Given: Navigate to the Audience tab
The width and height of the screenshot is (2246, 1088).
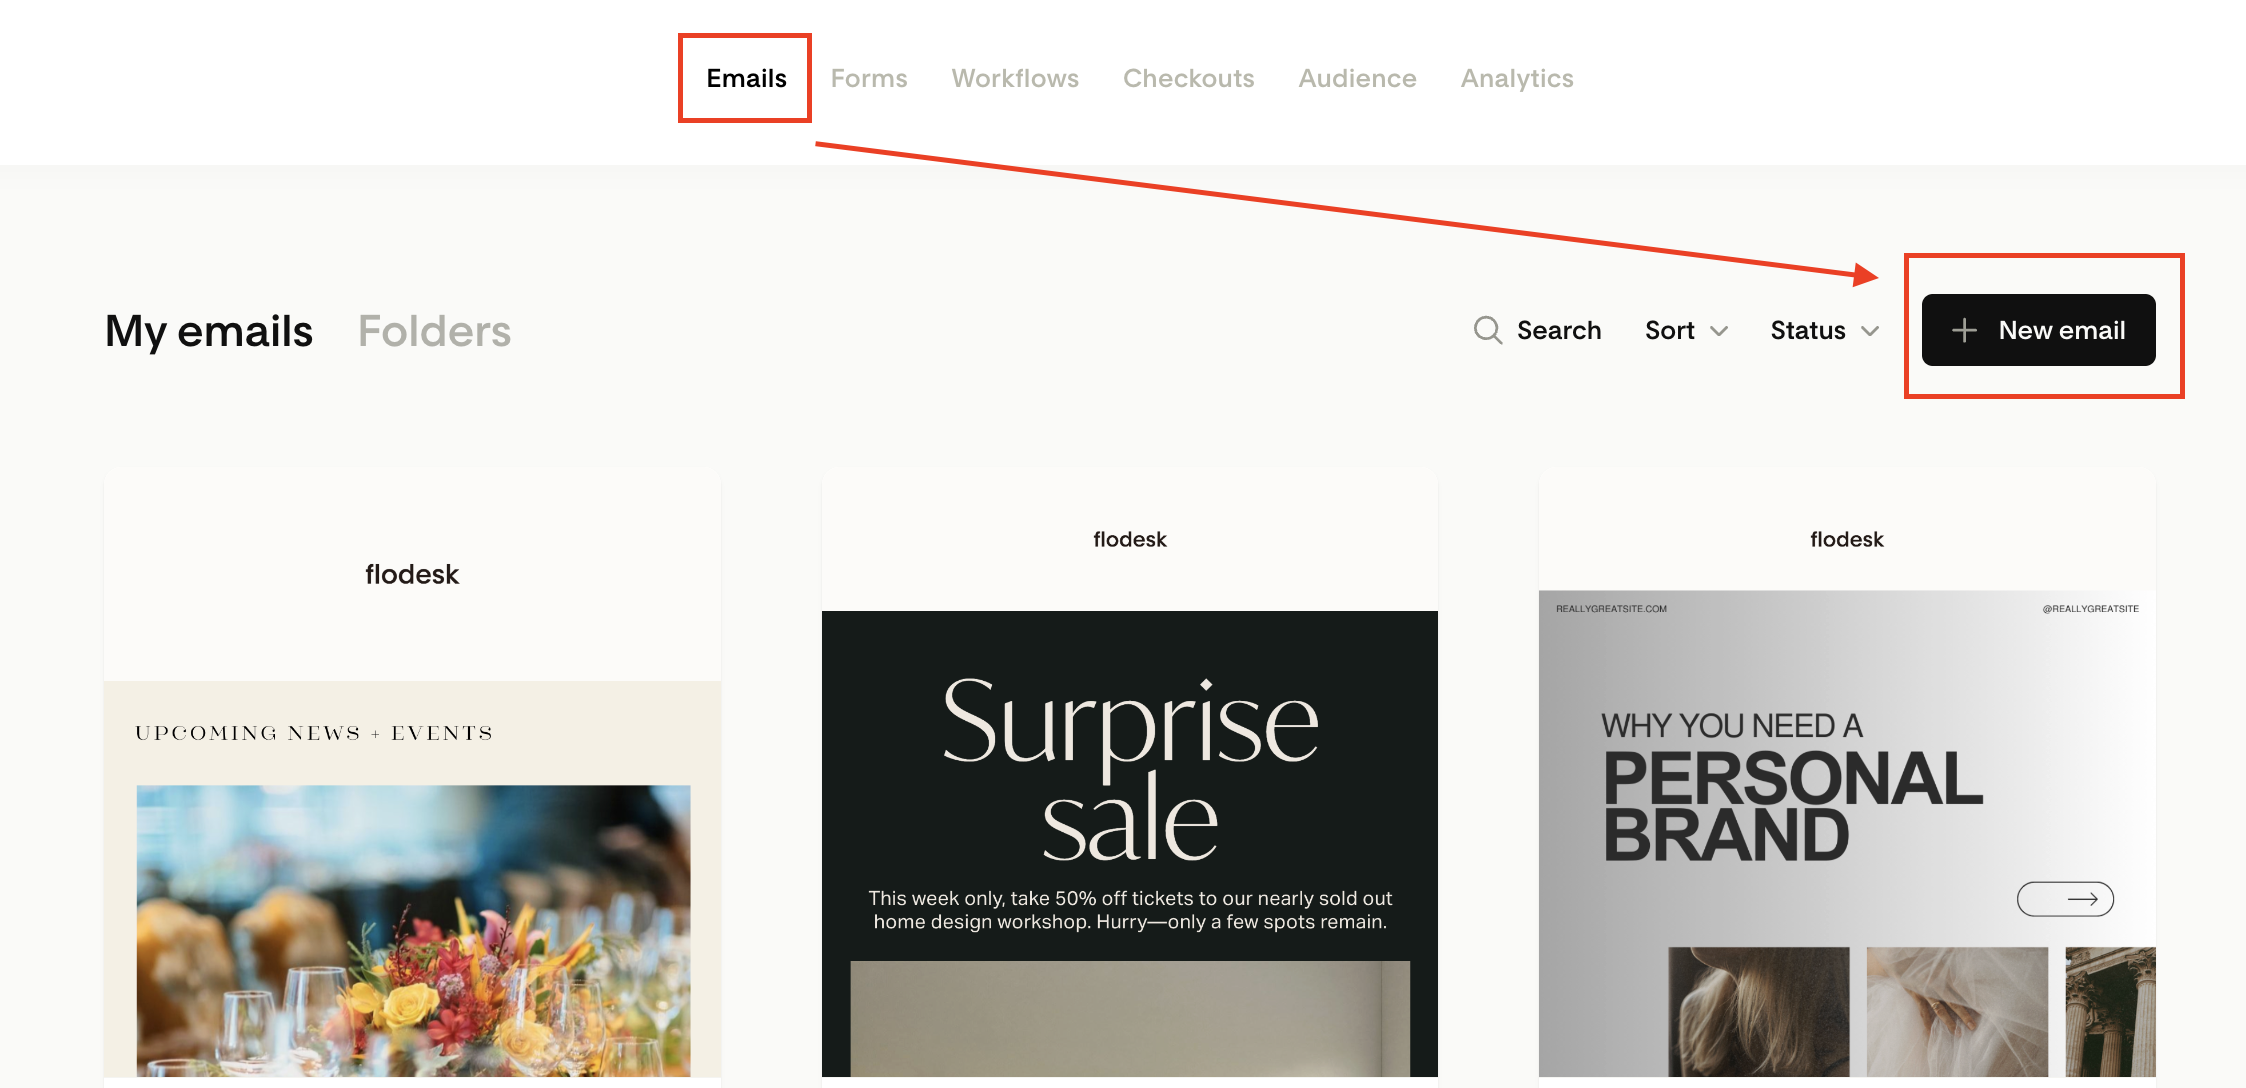Looking at the screenshot, I should [x=1357, y=78].
